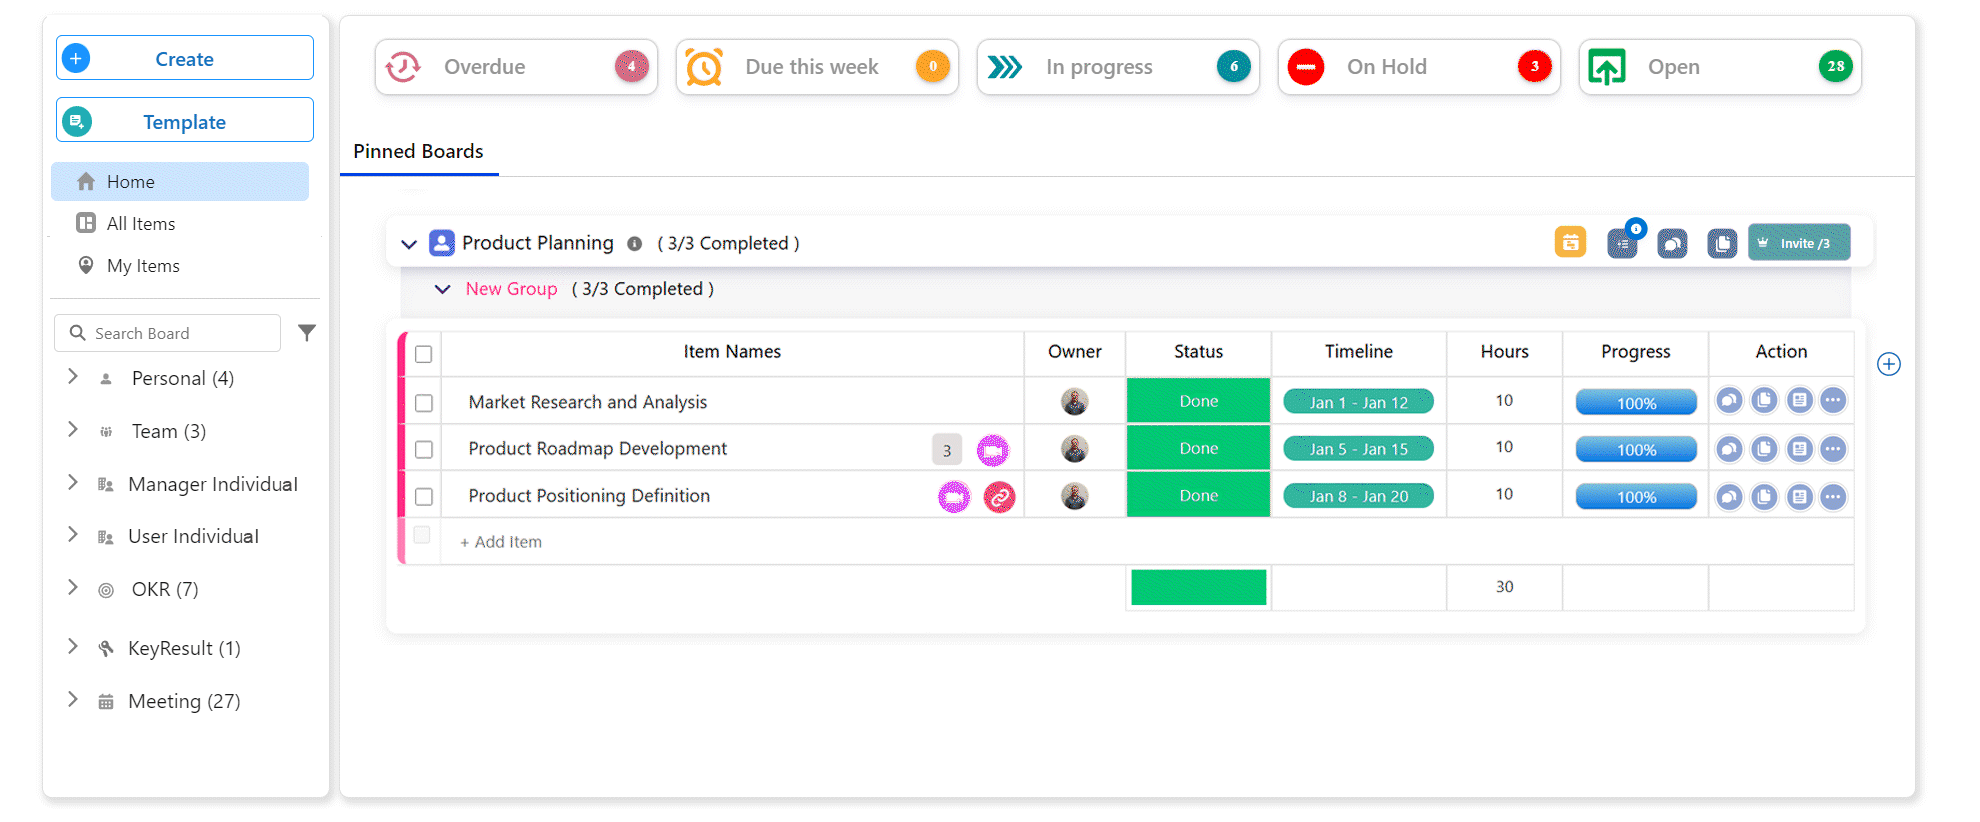
Task: Tick the Product Roadmap Development checkbox
Action: point(424,450)
